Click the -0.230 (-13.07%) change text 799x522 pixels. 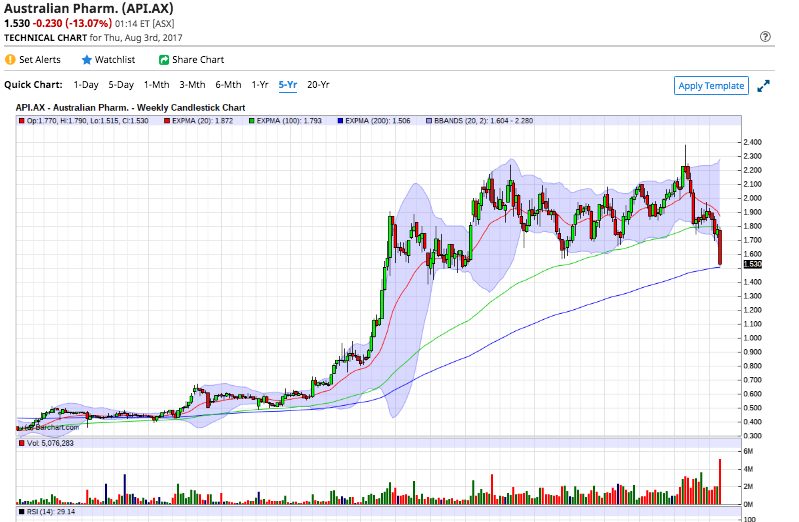(72, 23)
